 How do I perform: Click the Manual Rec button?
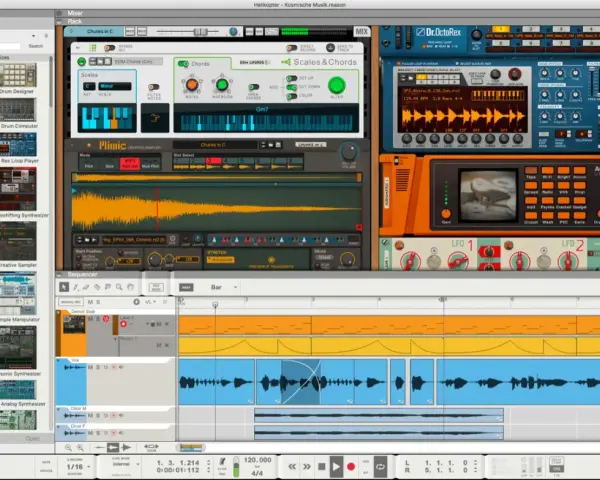tap(70, 302)
